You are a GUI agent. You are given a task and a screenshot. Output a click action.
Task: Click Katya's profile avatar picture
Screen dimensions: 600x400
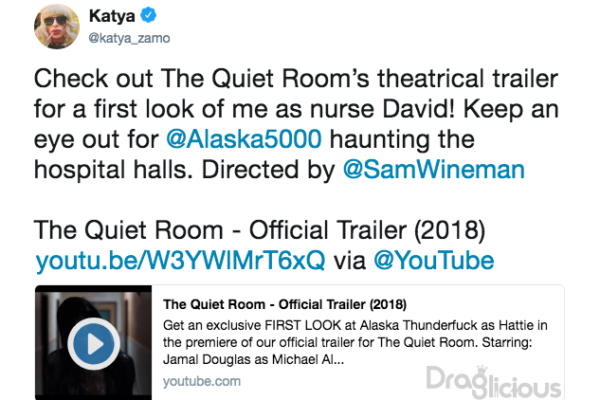pos(57,26)
